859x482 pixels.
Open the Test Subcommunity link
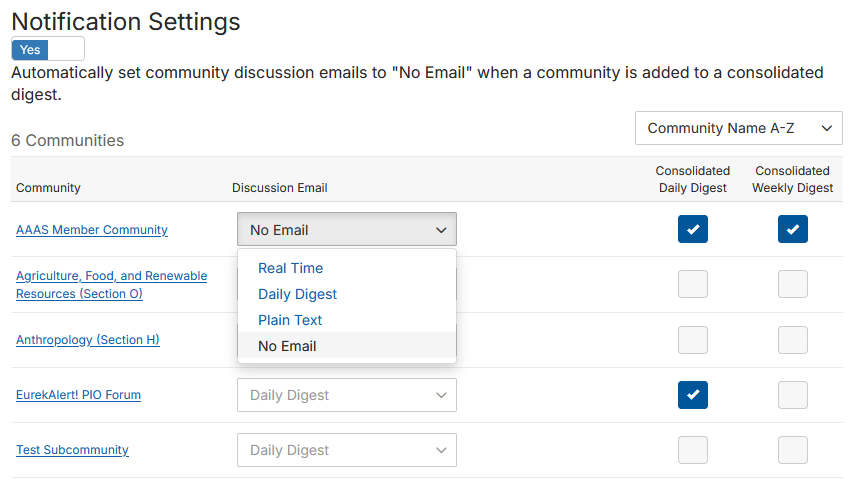click(x=72, y=450)
